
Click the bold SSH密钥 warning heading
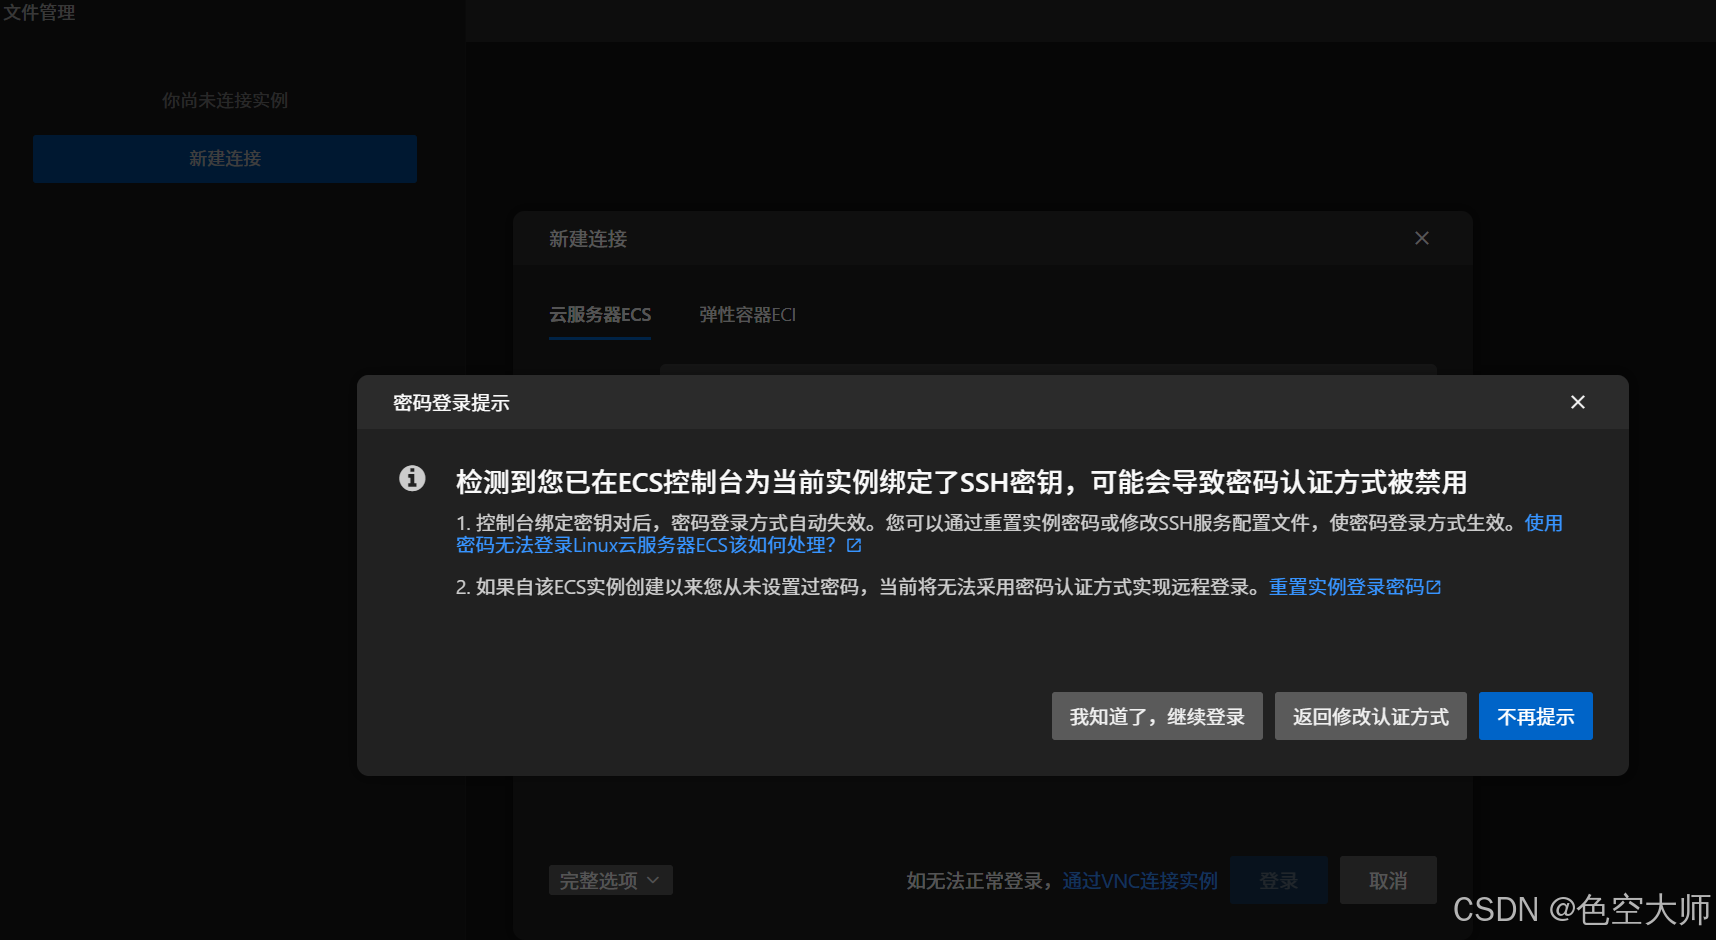961,482
